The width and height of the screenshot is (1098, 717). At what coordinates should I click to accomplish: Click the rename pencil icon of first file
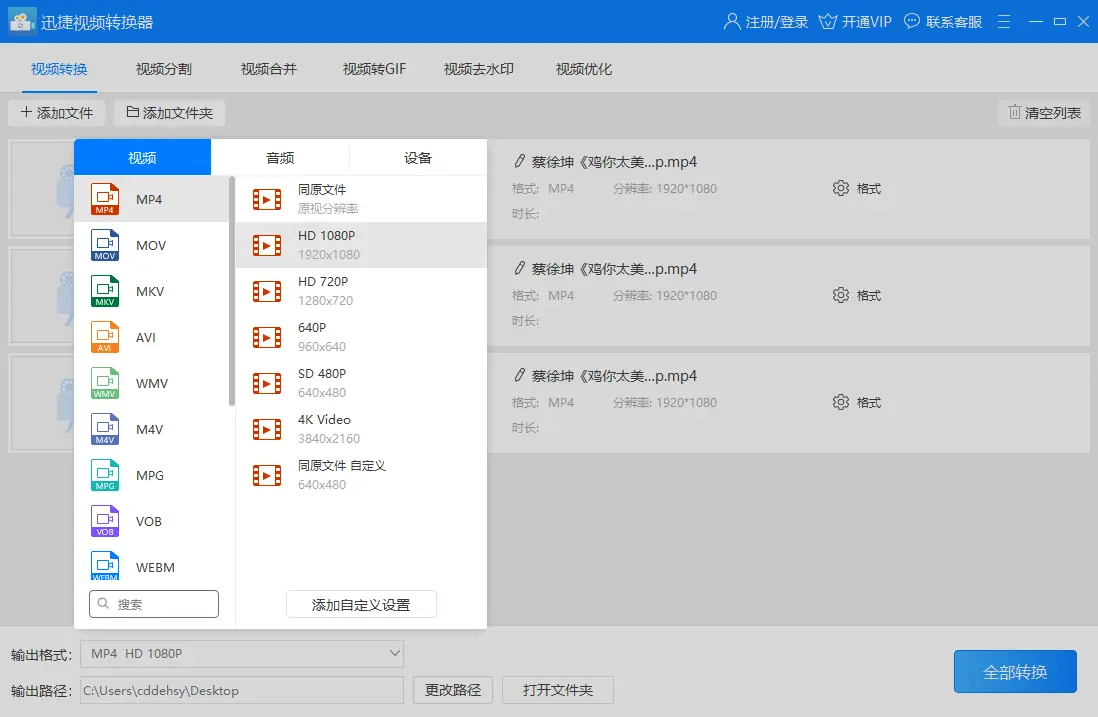pyautogui.click(x=520, y=162)
